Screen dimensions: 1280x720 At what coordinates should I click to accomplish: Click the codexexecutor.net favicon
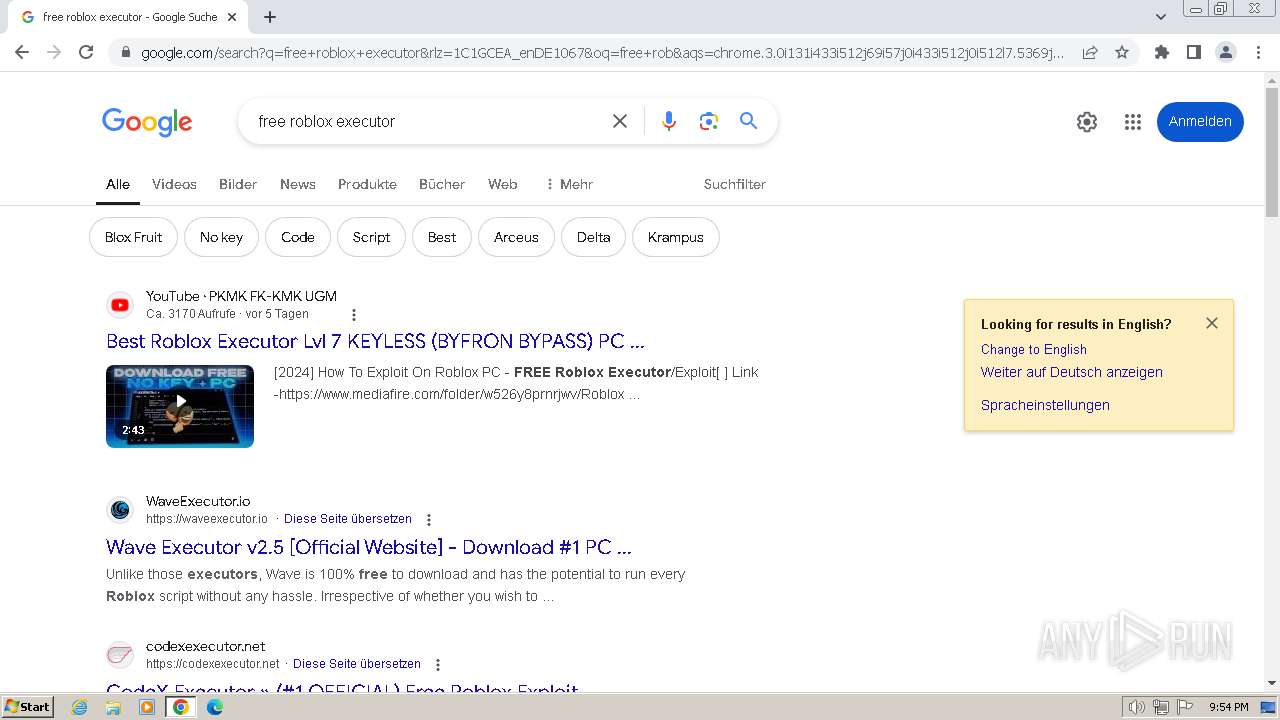point(120,655)
